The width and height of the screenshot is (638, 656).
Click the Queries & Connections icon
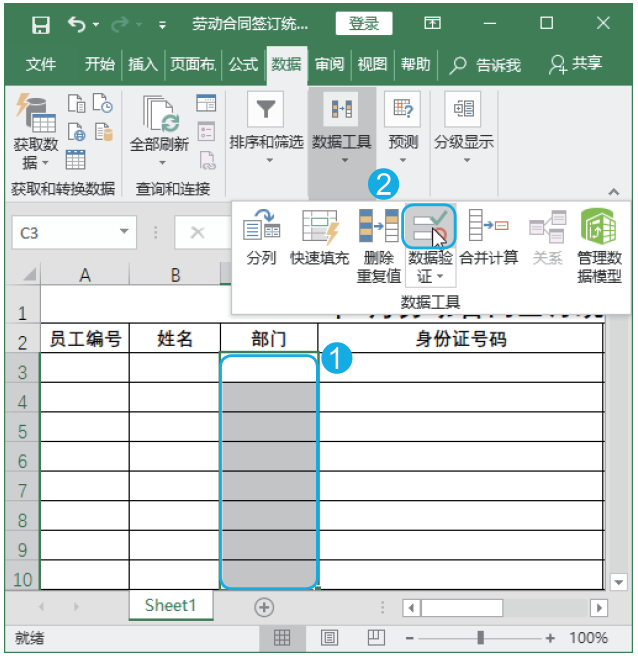point(206,103)
